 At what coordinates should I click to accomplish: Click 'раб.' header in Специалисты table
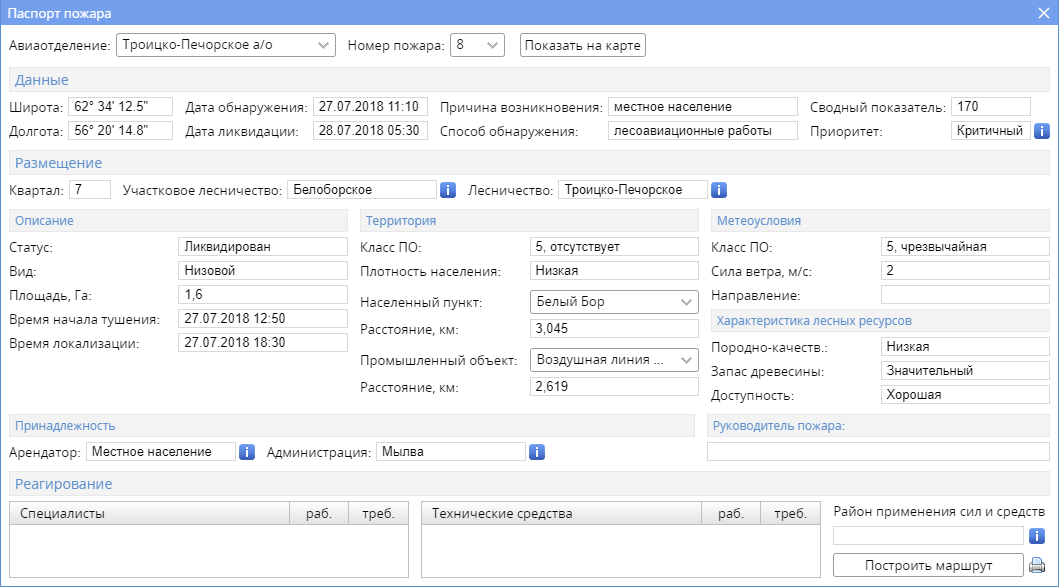[x=319, y=513]
